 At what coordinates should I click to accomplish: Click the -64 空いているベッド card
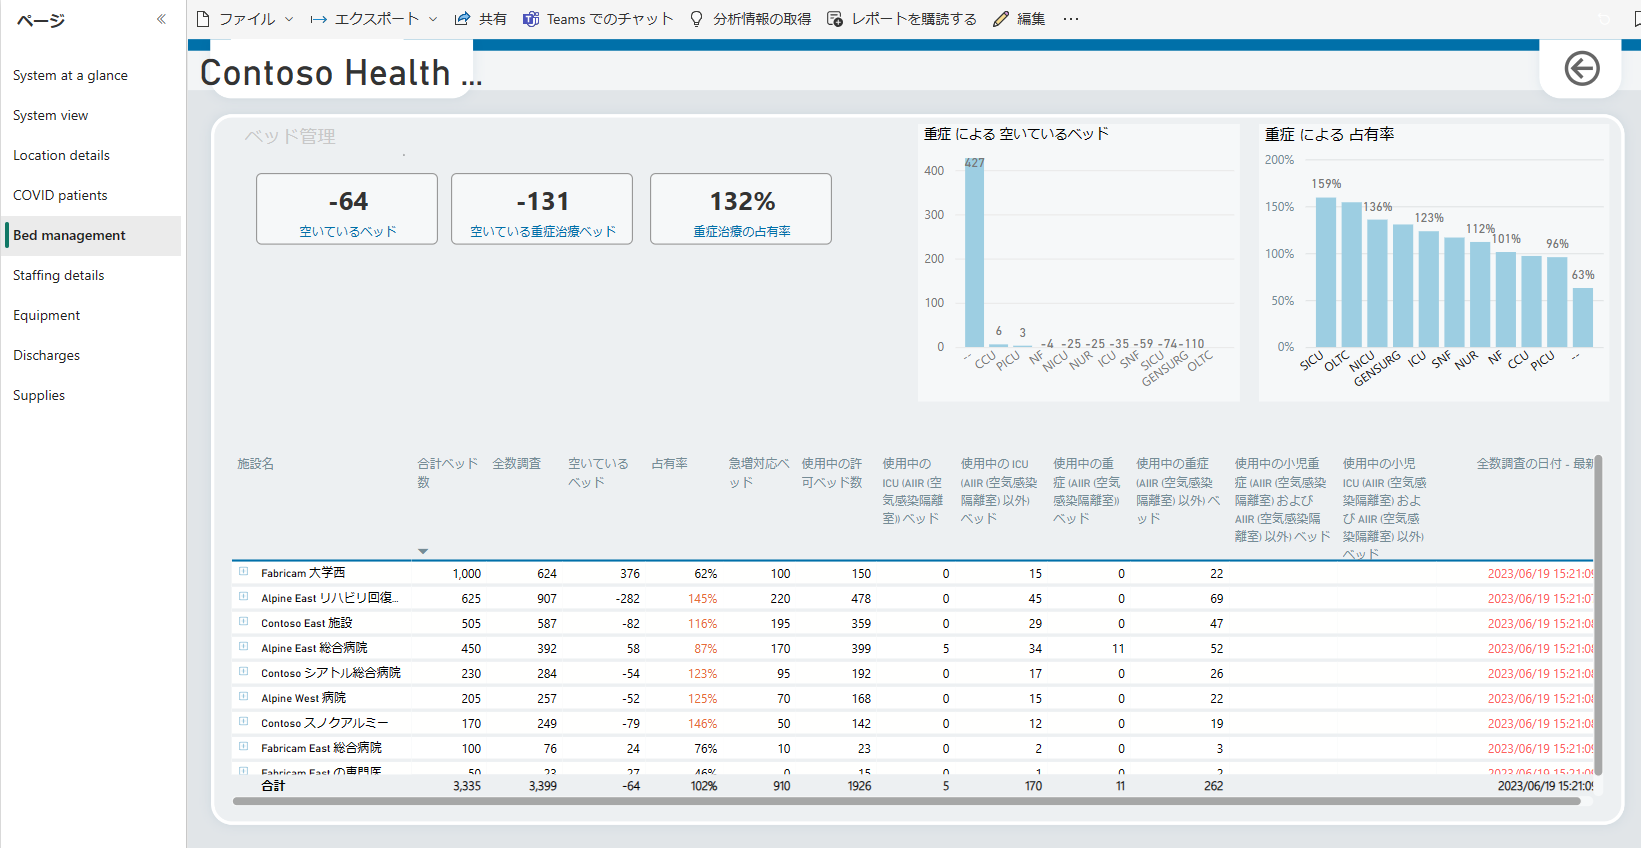click(347, 209)
